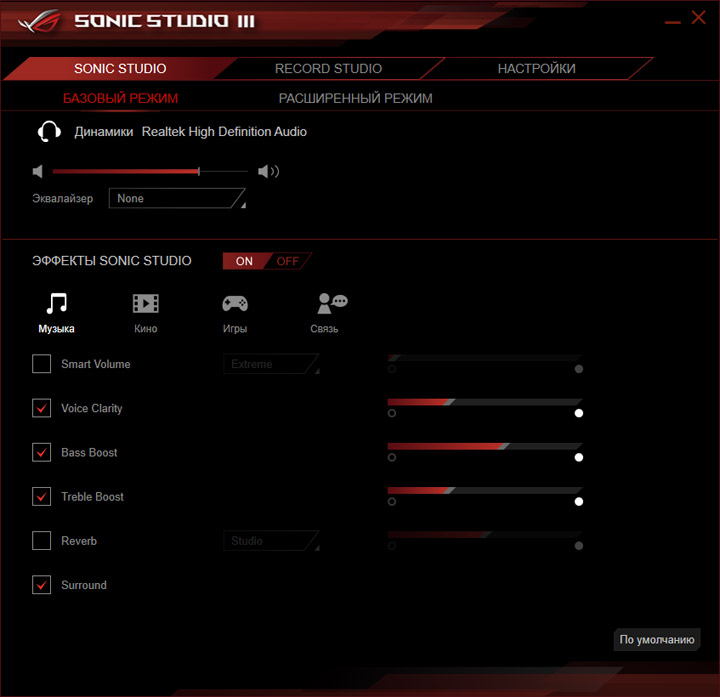Switch to the RECORD STUDIO tab
This screenshot has width=720, height=697.
[x=328, y=68]
